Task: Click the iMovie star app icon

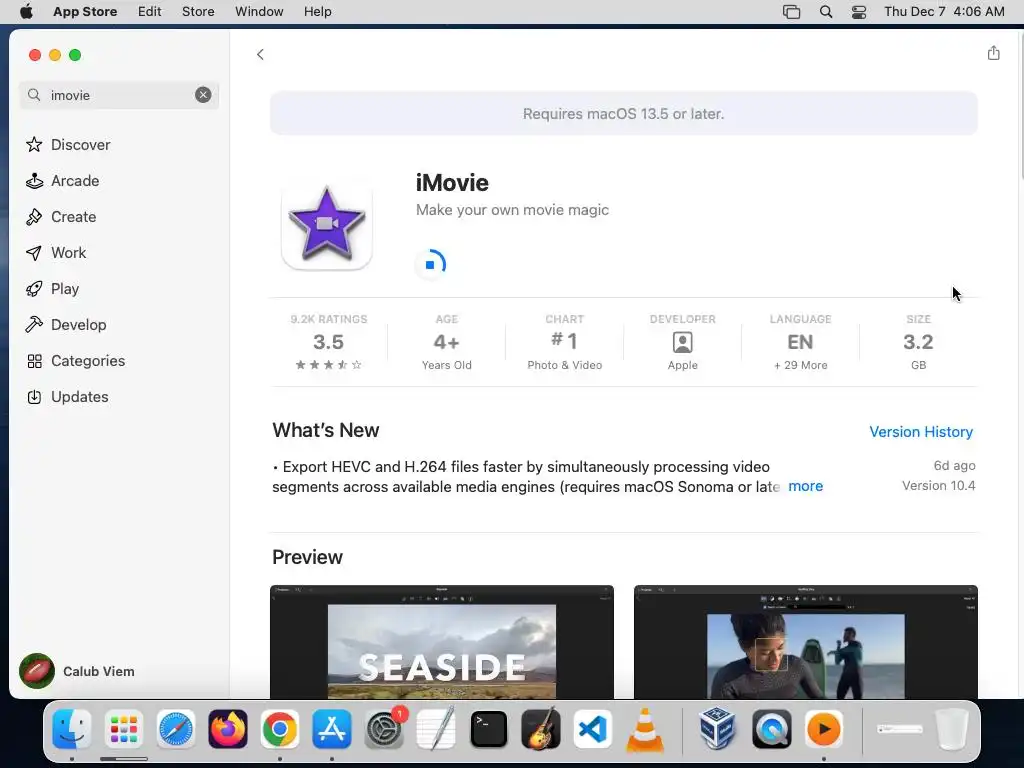Action: click(327, 224)
